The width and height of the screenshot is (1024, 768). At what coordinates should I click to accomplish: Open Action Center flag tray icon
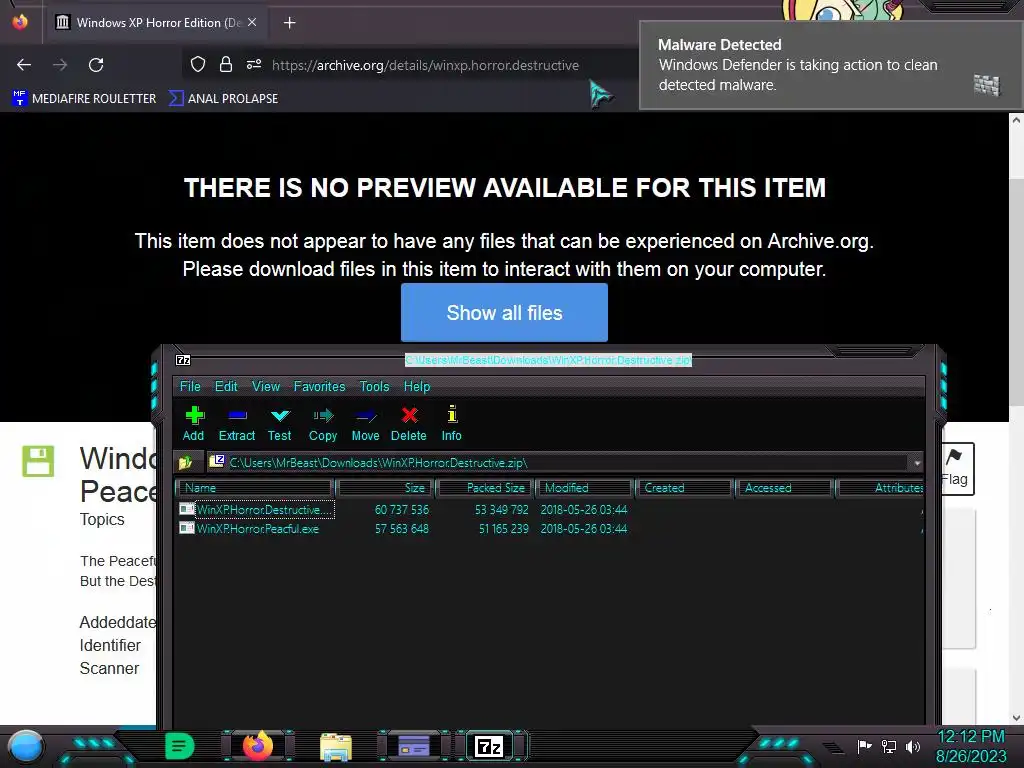pos(865,746)
